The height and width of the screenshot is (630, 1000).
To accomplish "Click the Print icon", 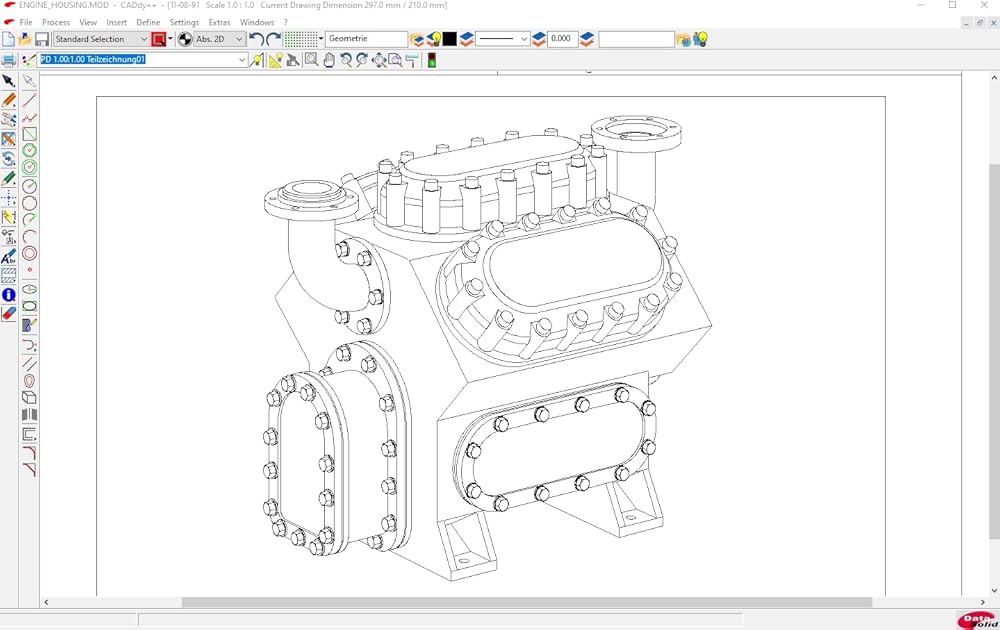I will (8, 60).
